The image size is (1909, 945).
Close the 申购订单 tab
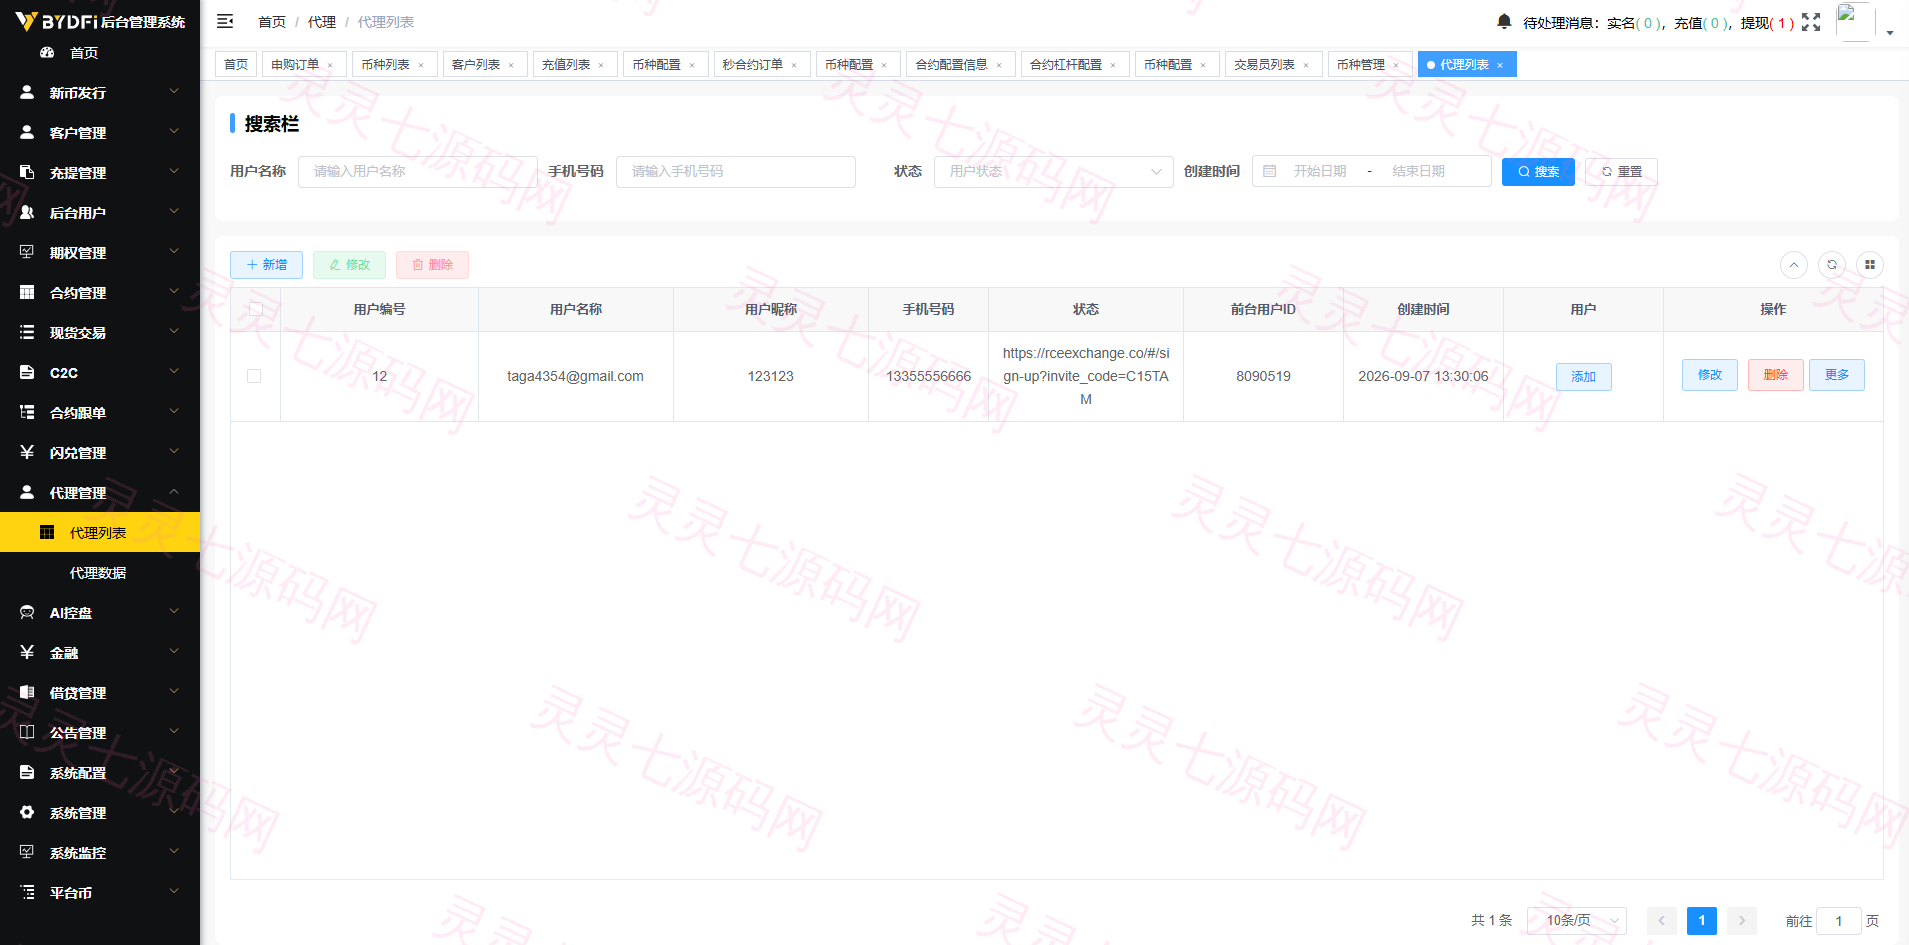330,65
